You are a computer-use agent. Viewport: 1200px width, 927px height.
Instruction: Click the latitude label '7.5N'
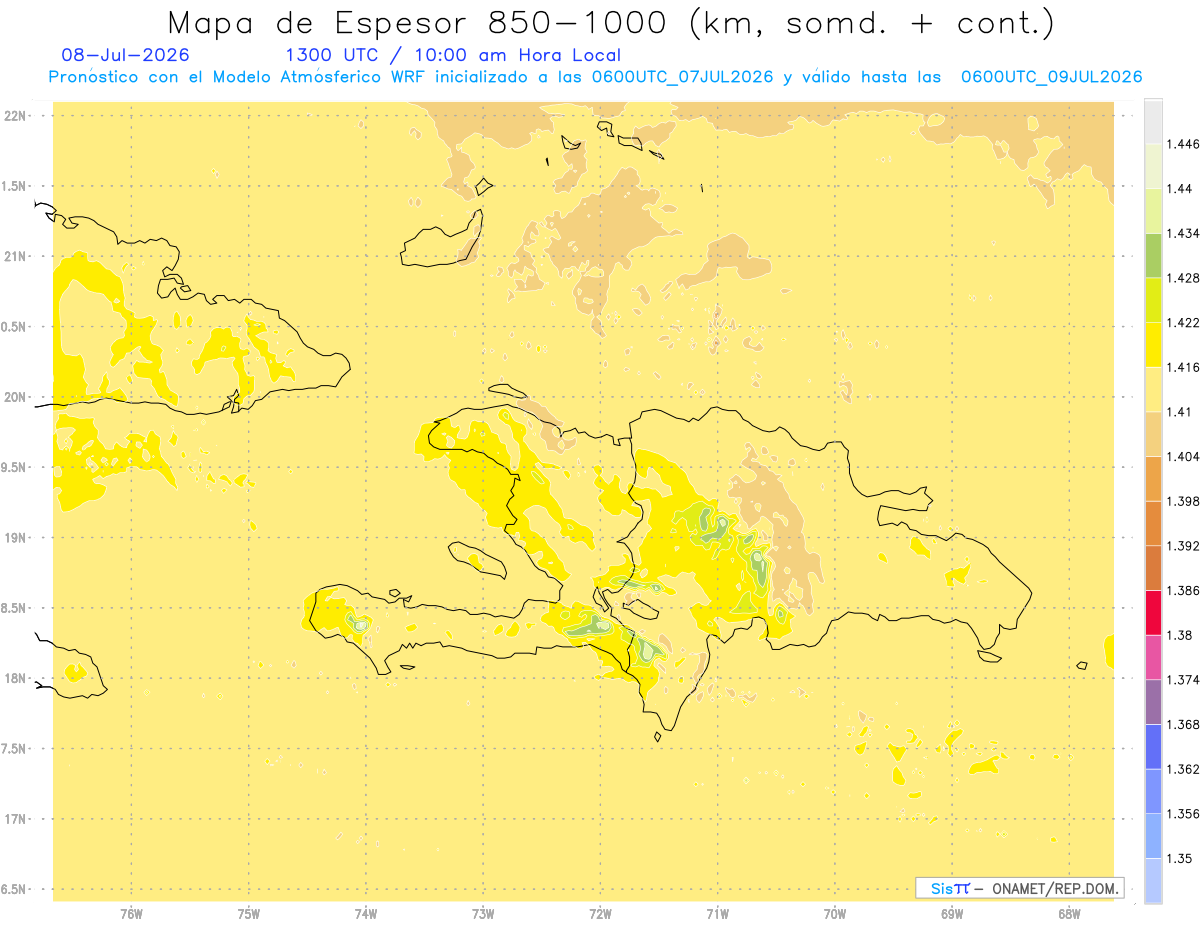[15, 749]
